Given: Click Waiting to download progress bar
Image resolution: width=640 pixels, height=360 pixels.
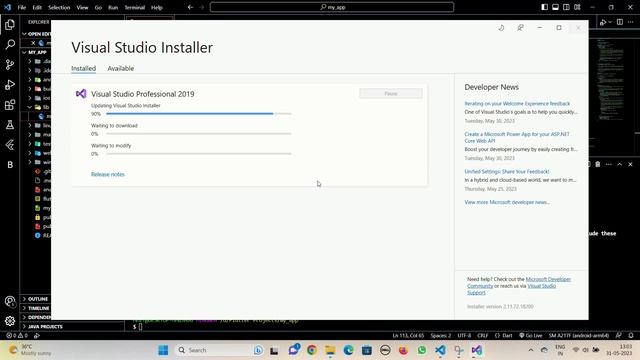Looking at the screenshot, I should 199,133.
